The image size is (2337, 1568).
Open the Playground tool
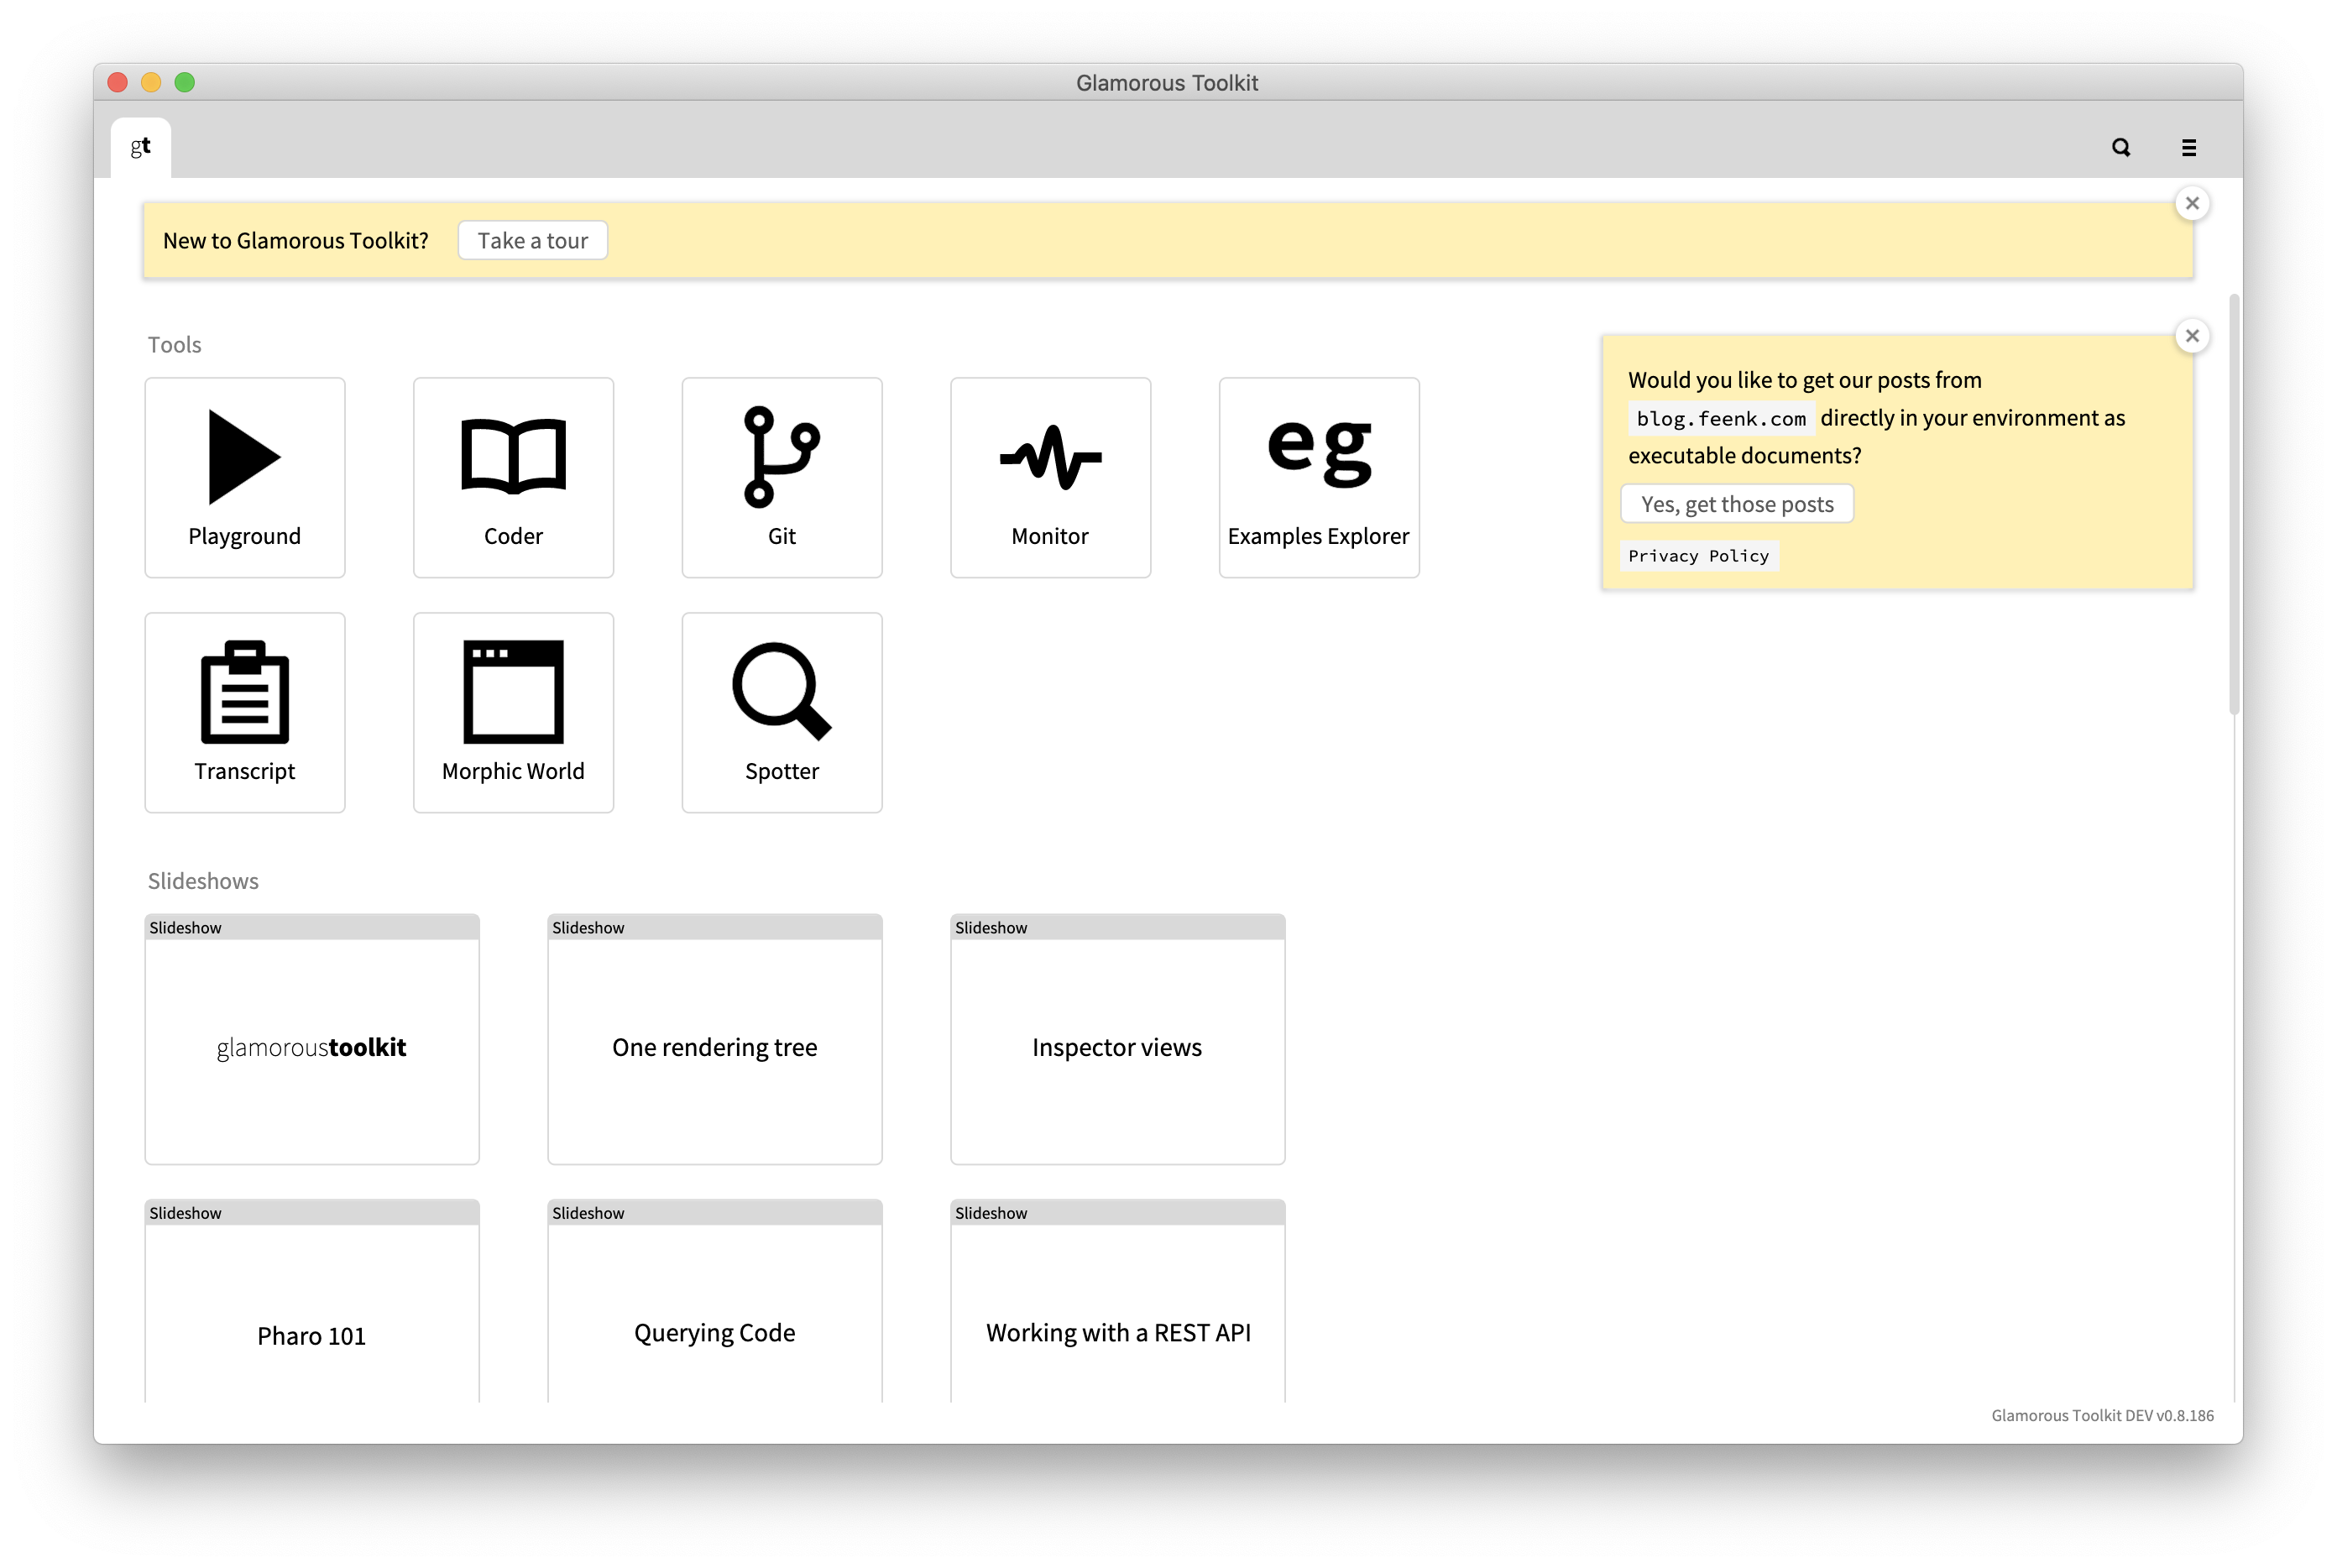(245, 477)
